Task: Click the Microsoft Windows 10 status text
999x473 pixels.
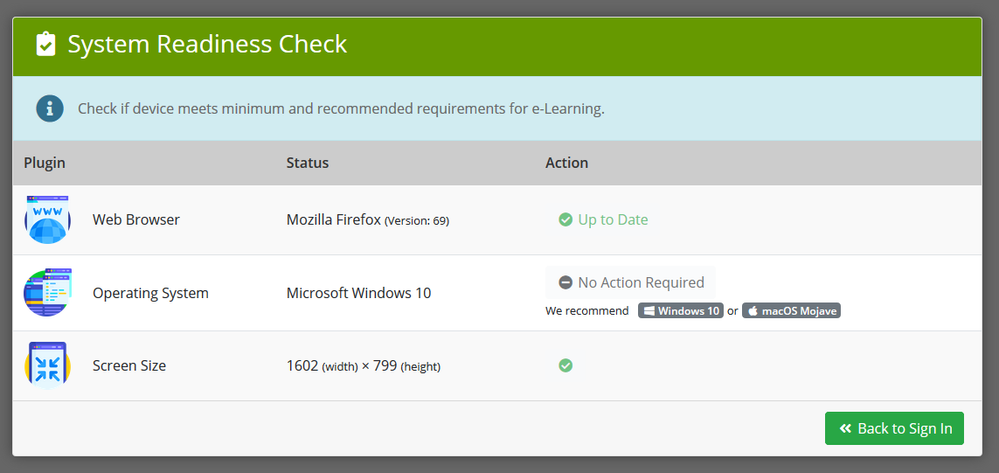Action: click(359, 293)
